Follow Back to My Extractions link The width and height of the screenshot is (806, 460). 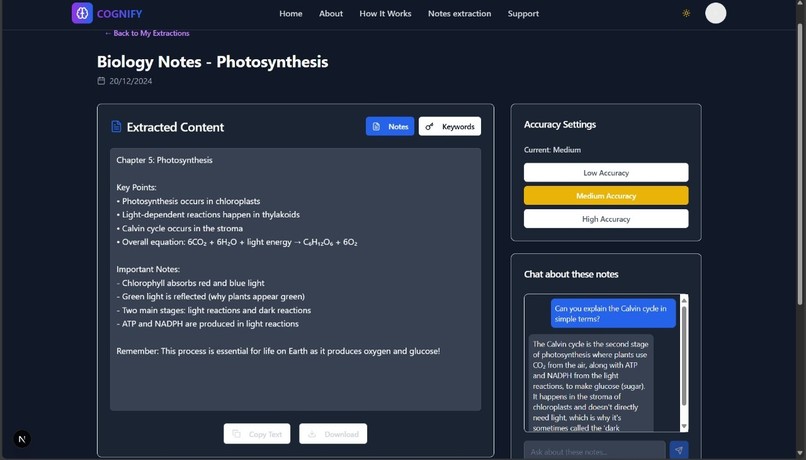(147, 33)
